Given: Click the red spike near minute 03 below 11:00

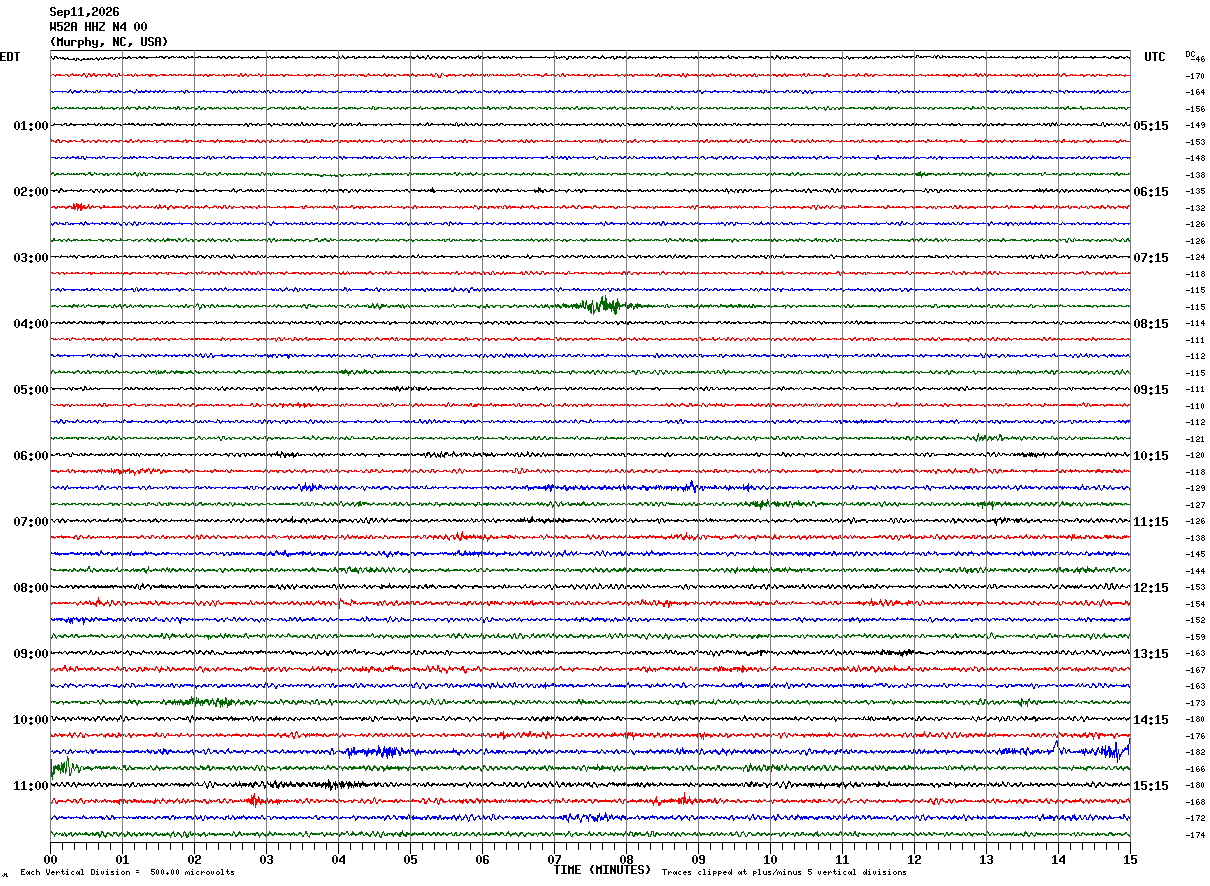Looking at the screenshot, I should coord(255,800).
